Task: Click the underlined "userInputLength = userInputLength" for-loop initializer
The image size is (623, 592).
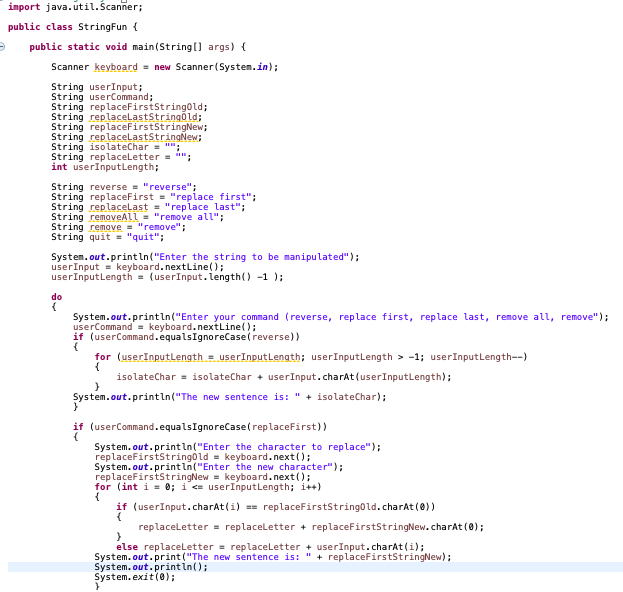Action: pyautogui.click(x=211, y=357)
